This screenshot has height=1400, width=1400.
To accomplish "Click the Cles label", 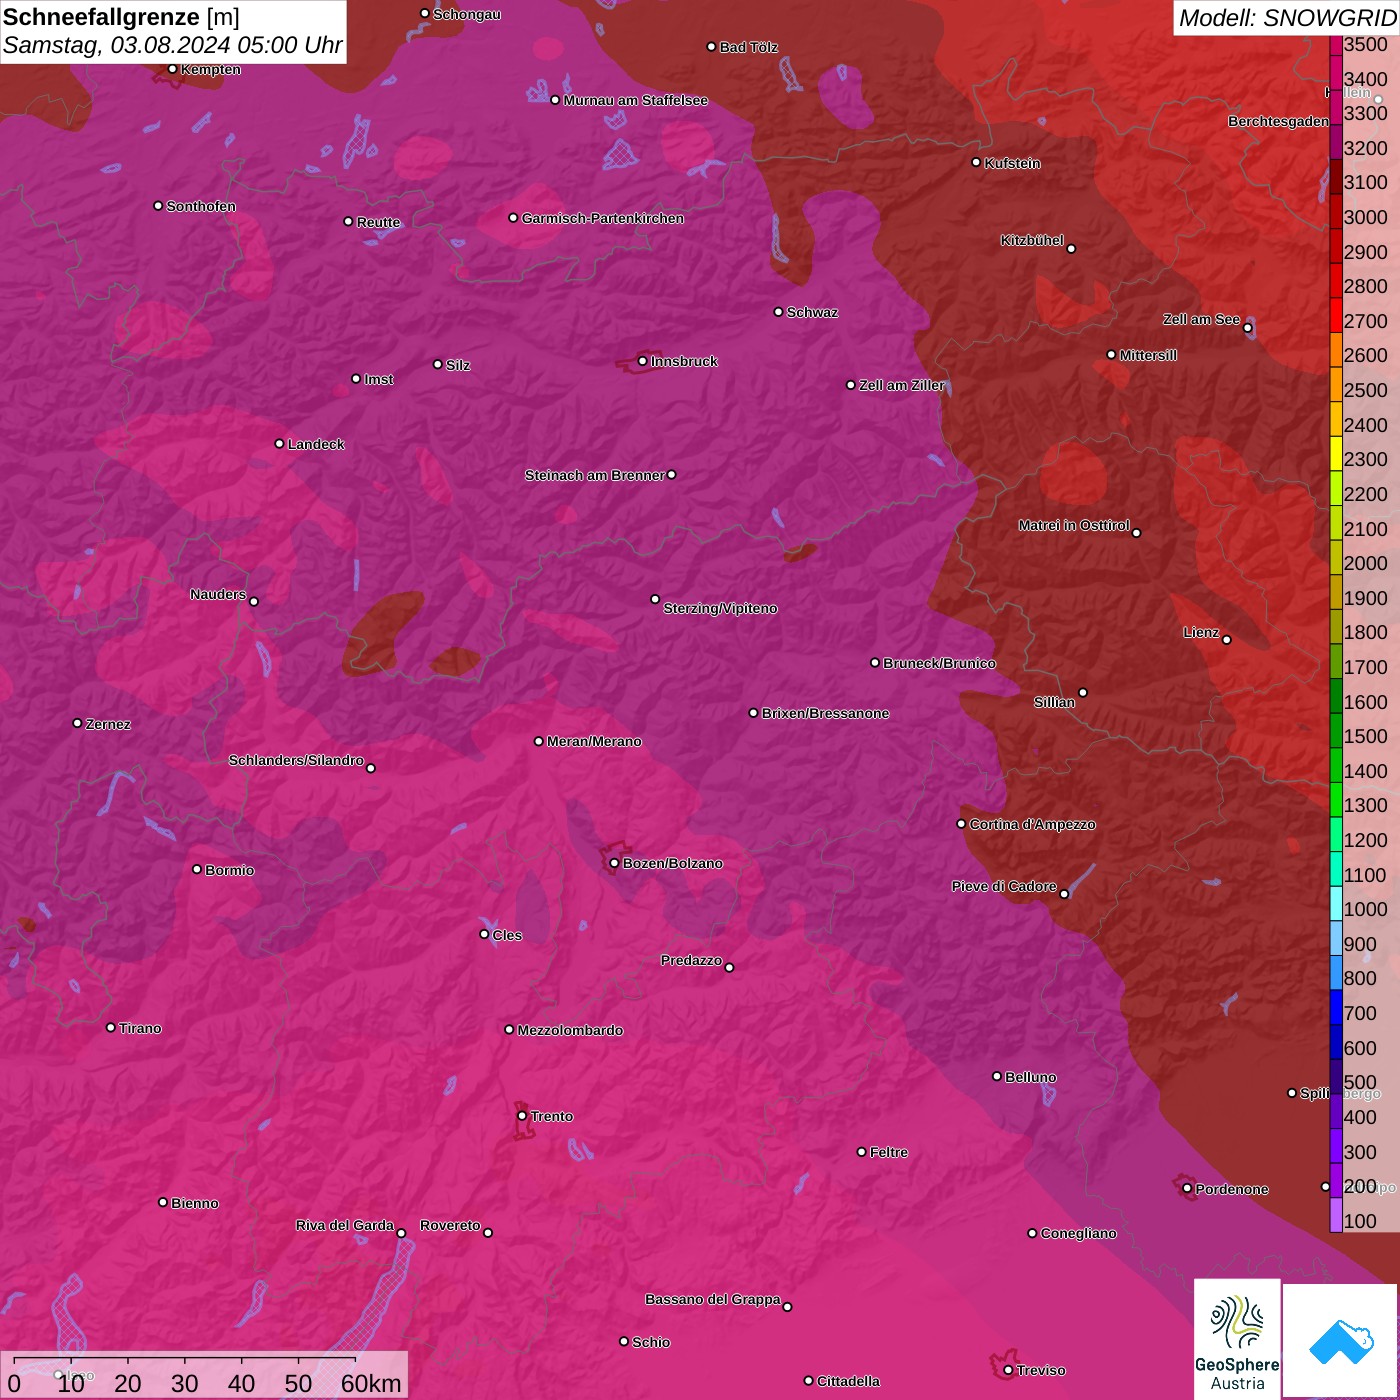I will [507, 935].
